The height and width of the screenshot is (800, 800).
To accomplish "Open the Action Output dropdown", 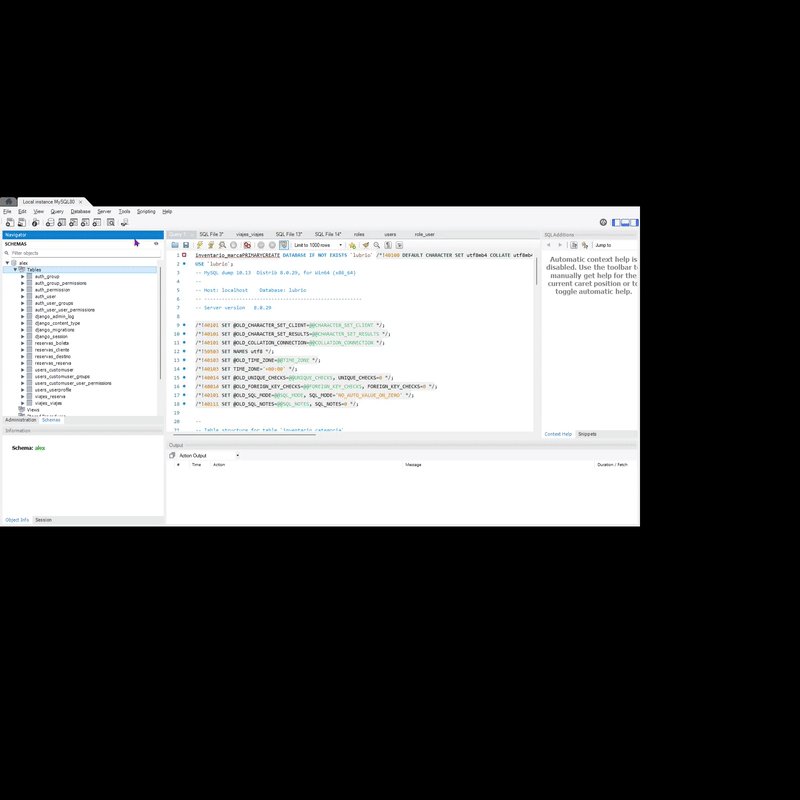I will [209, 455].
